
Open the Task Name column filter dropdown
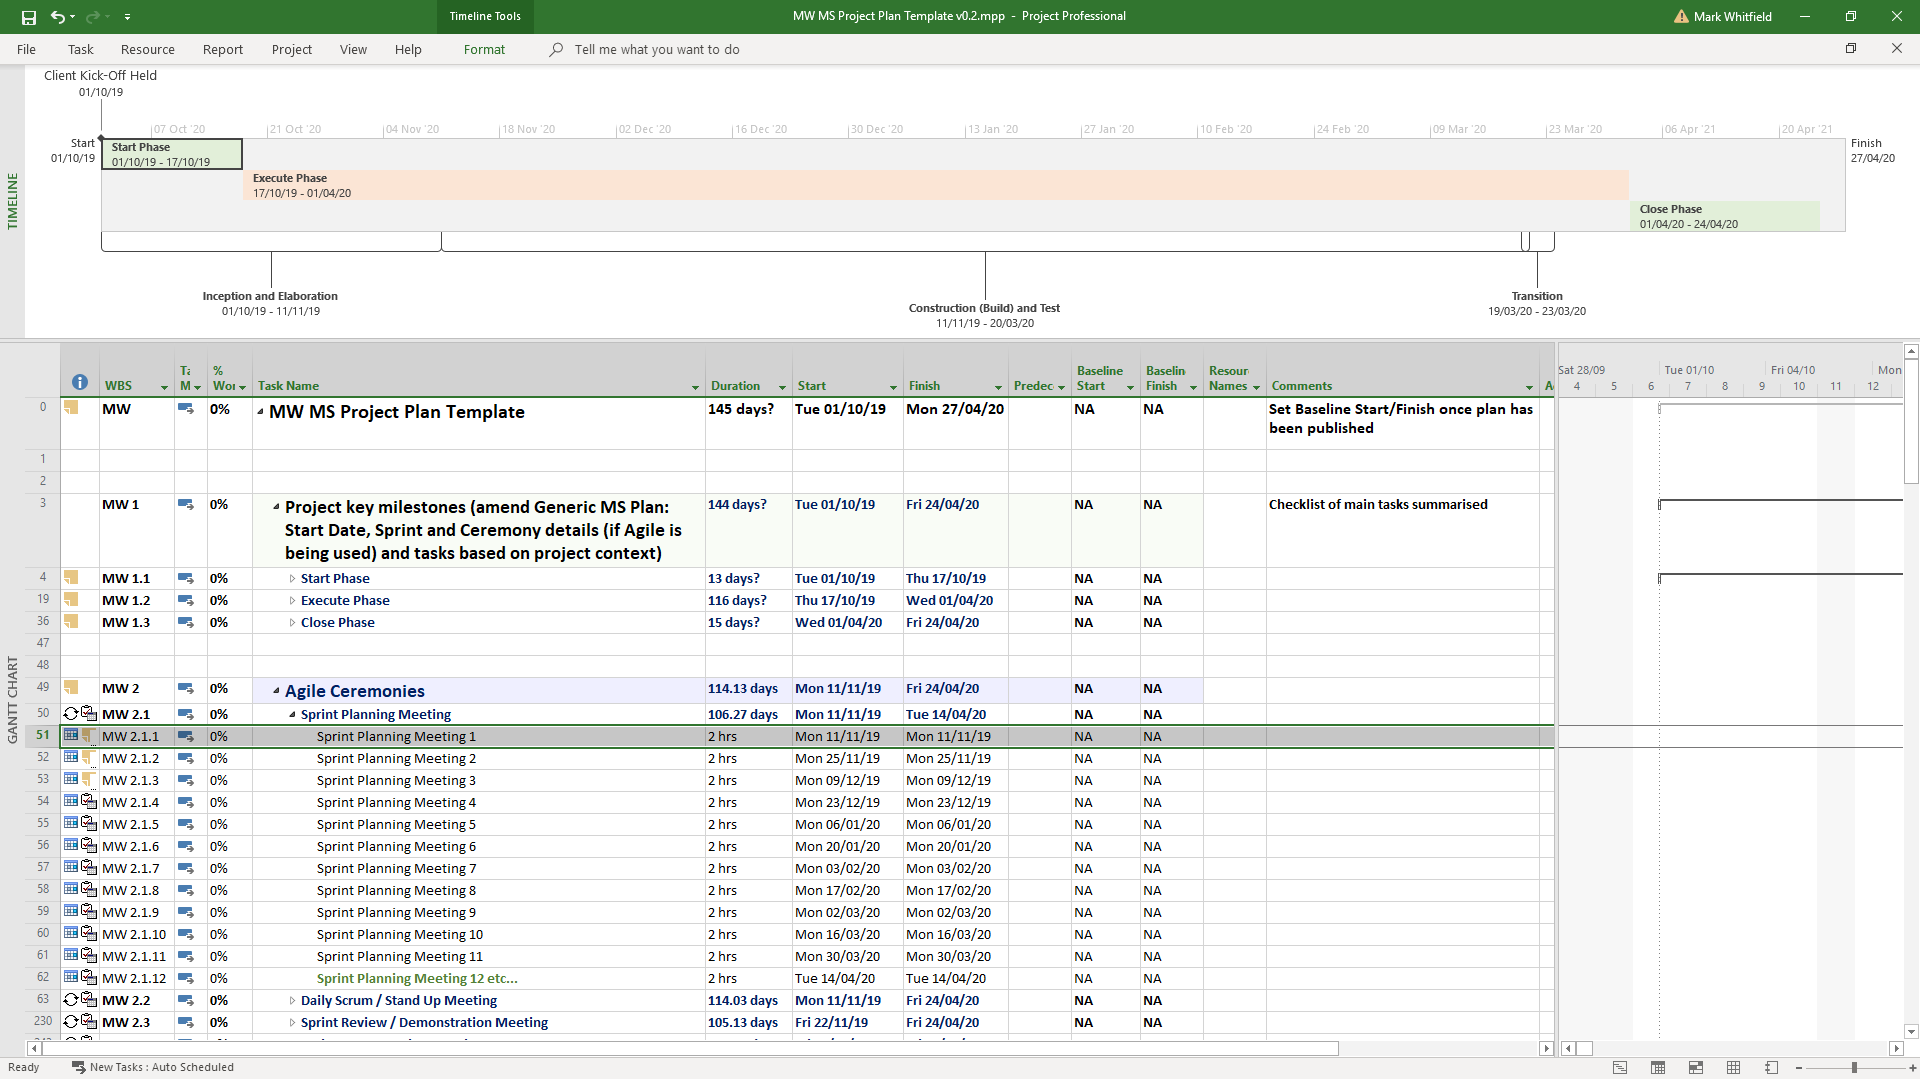click(695, 387)
